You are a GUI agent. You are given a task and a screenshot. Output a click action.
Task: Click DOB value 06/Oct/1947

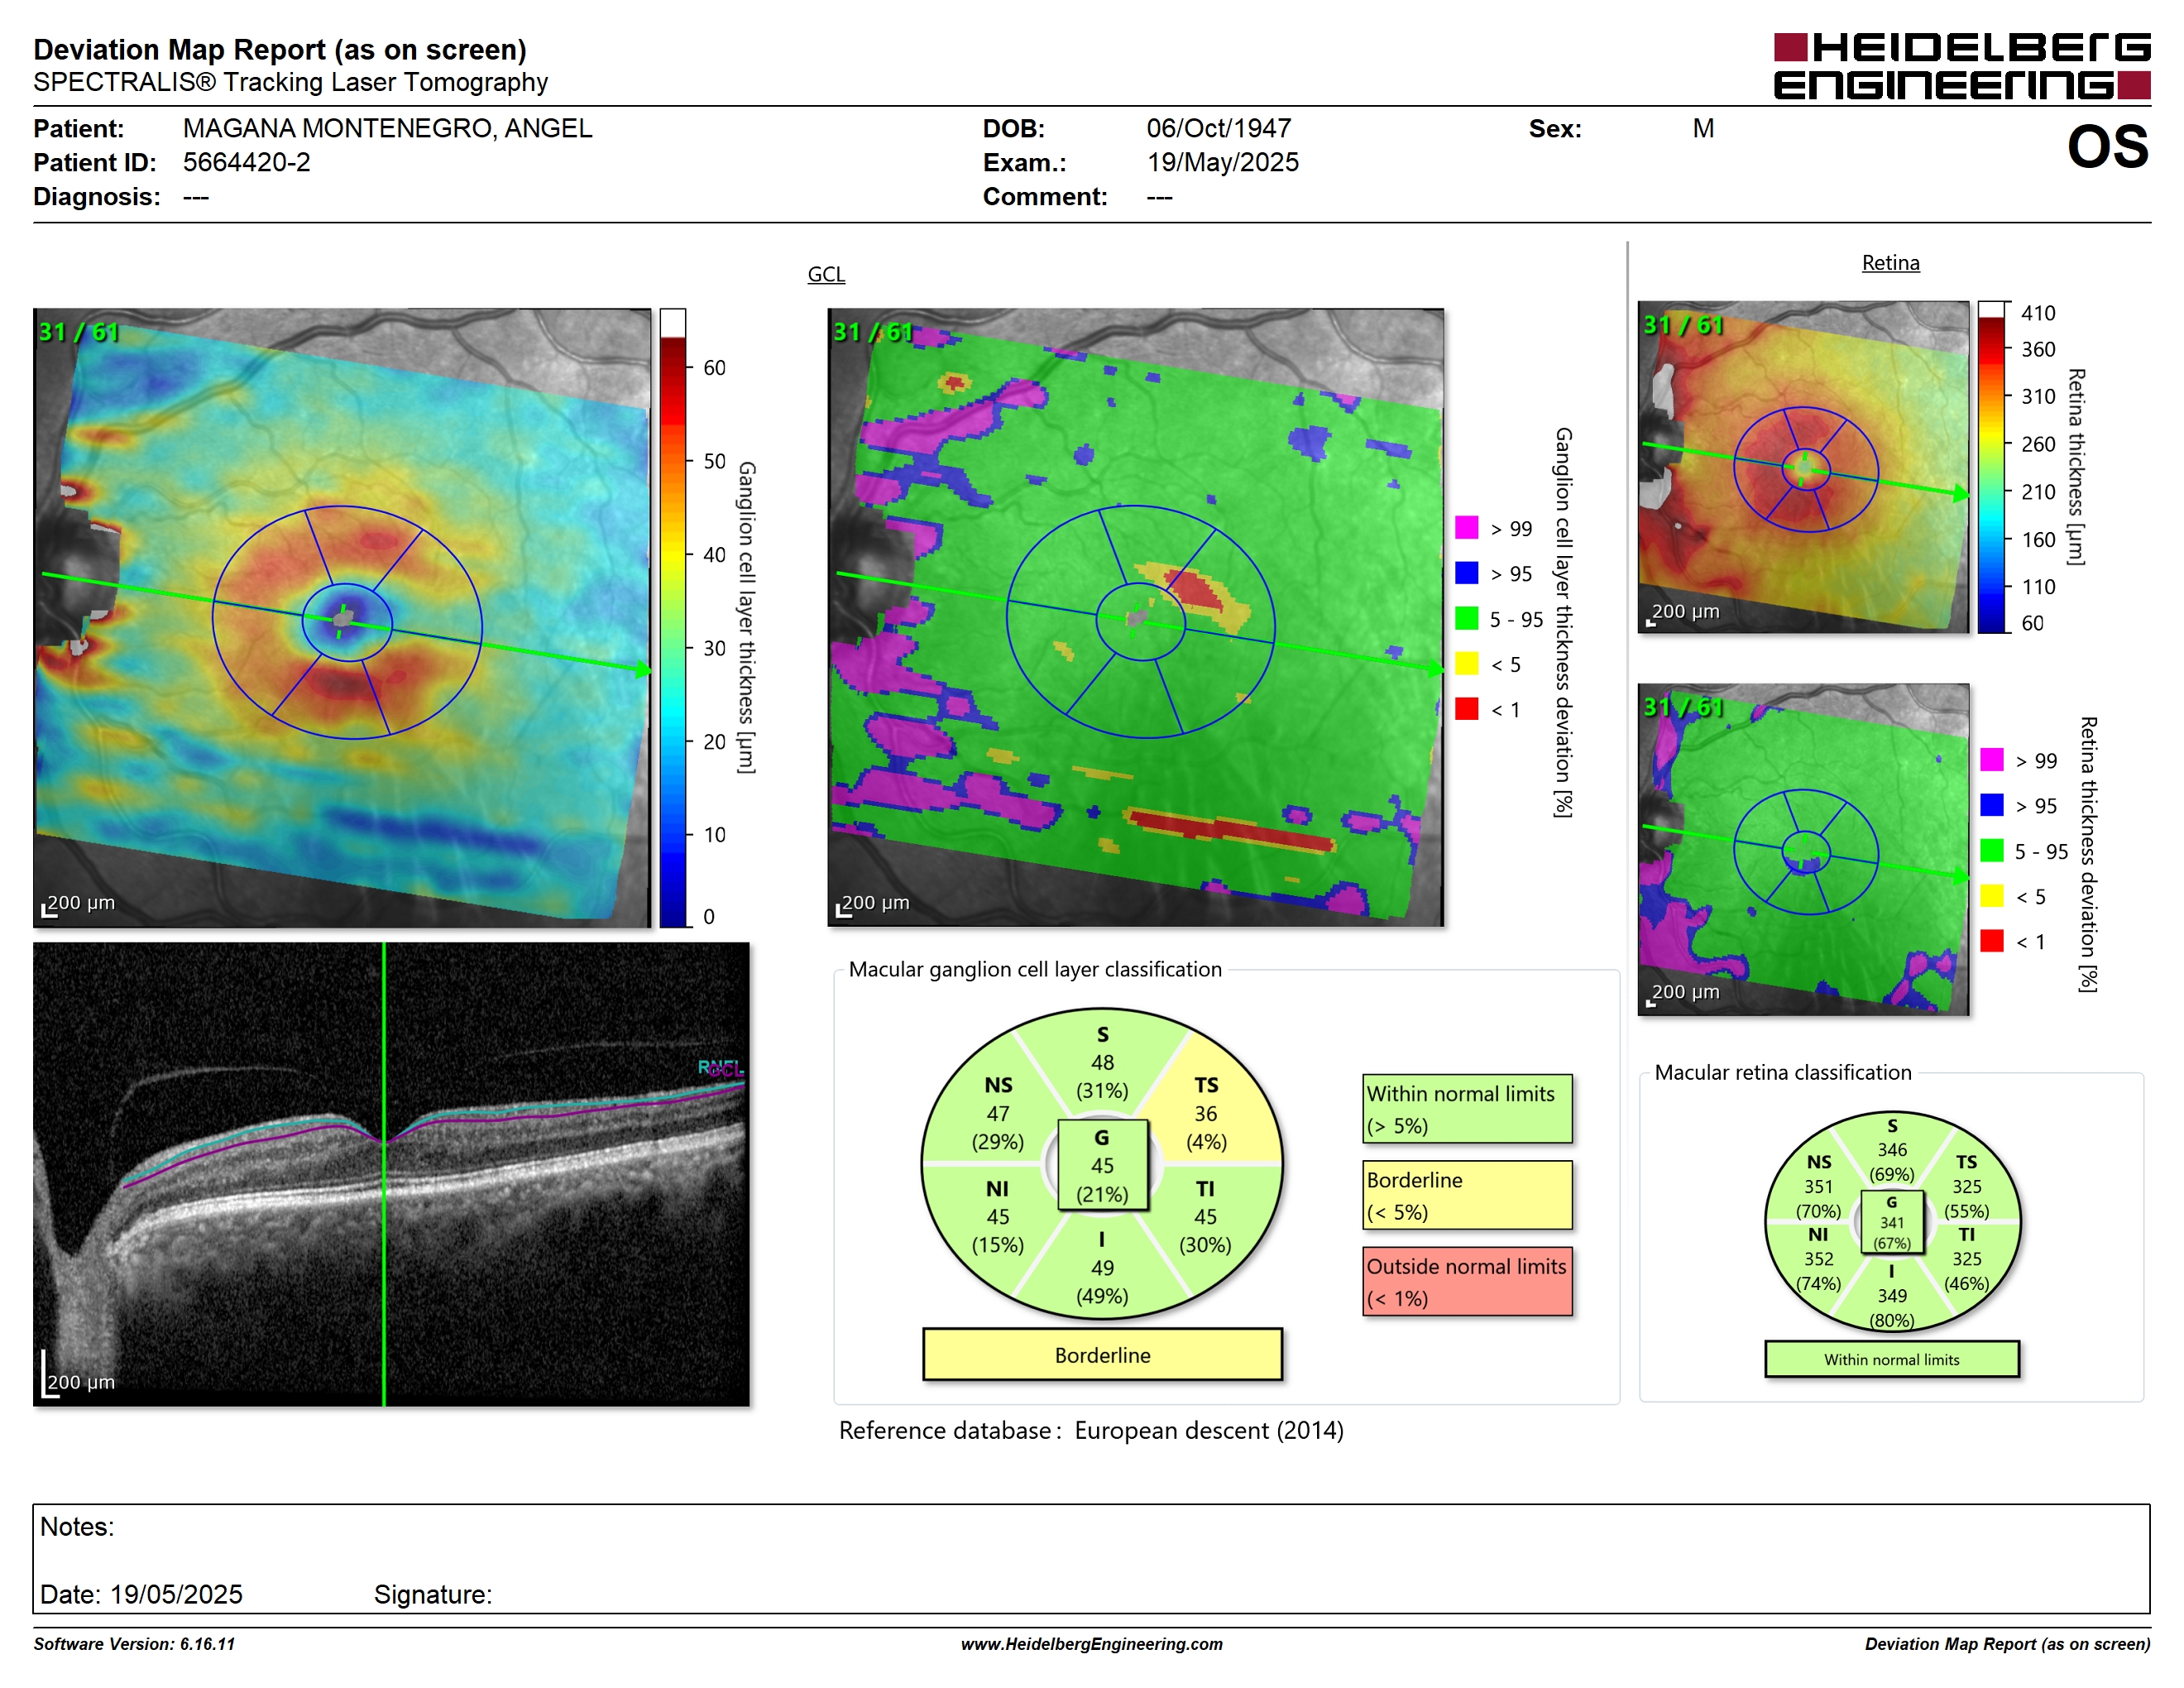tap(1218, 128)
